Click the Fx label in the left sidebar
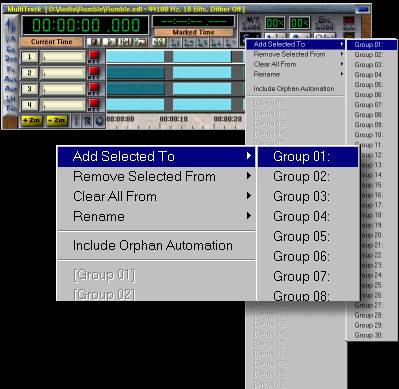The width and height of the screenshot is (399, 389). [x=11, y=69]
